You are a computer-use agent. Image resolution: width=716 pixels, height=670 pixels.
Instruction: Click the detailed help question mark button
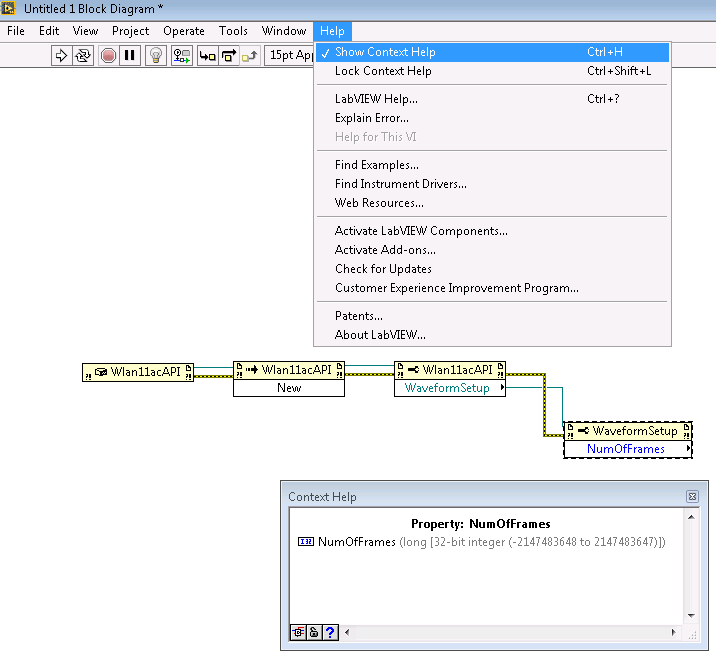(x=330, y=632)
